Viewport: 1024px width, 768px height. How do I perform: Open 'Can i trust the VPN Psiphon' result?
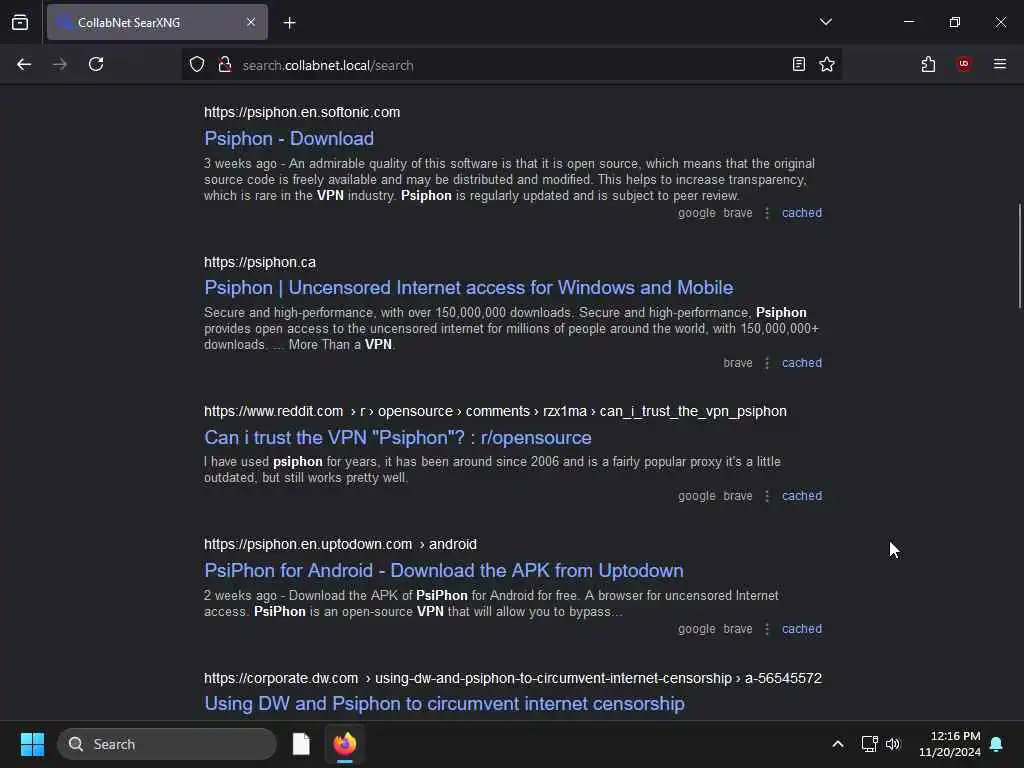coord(398,438)
